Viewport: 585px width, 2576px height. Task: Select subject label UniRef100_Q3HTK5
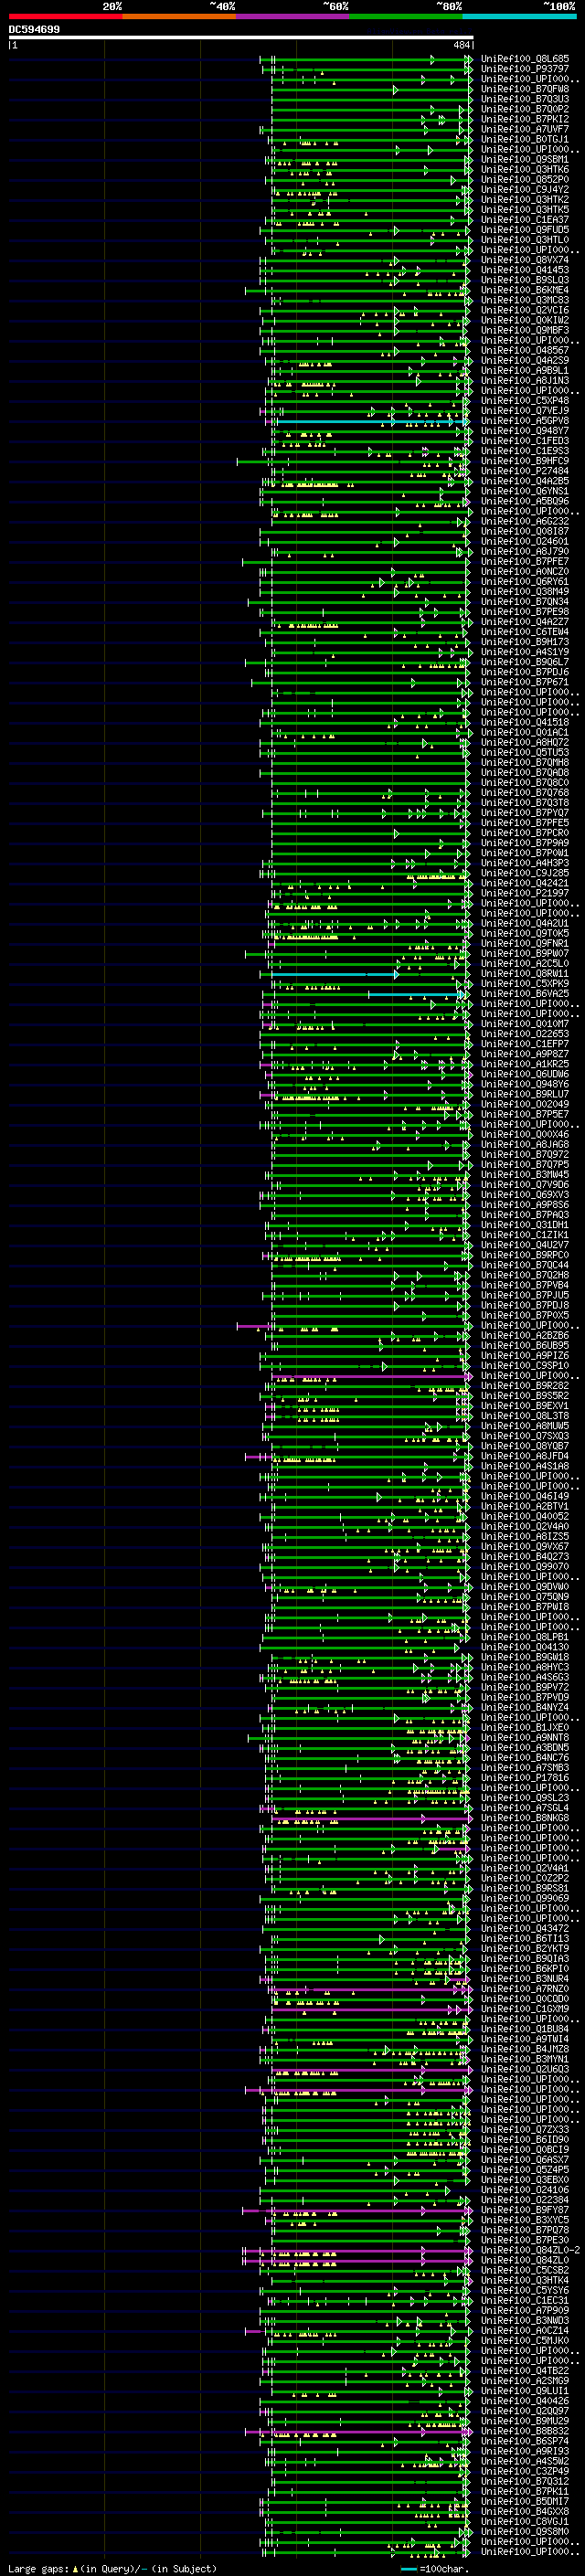[525, 210]
